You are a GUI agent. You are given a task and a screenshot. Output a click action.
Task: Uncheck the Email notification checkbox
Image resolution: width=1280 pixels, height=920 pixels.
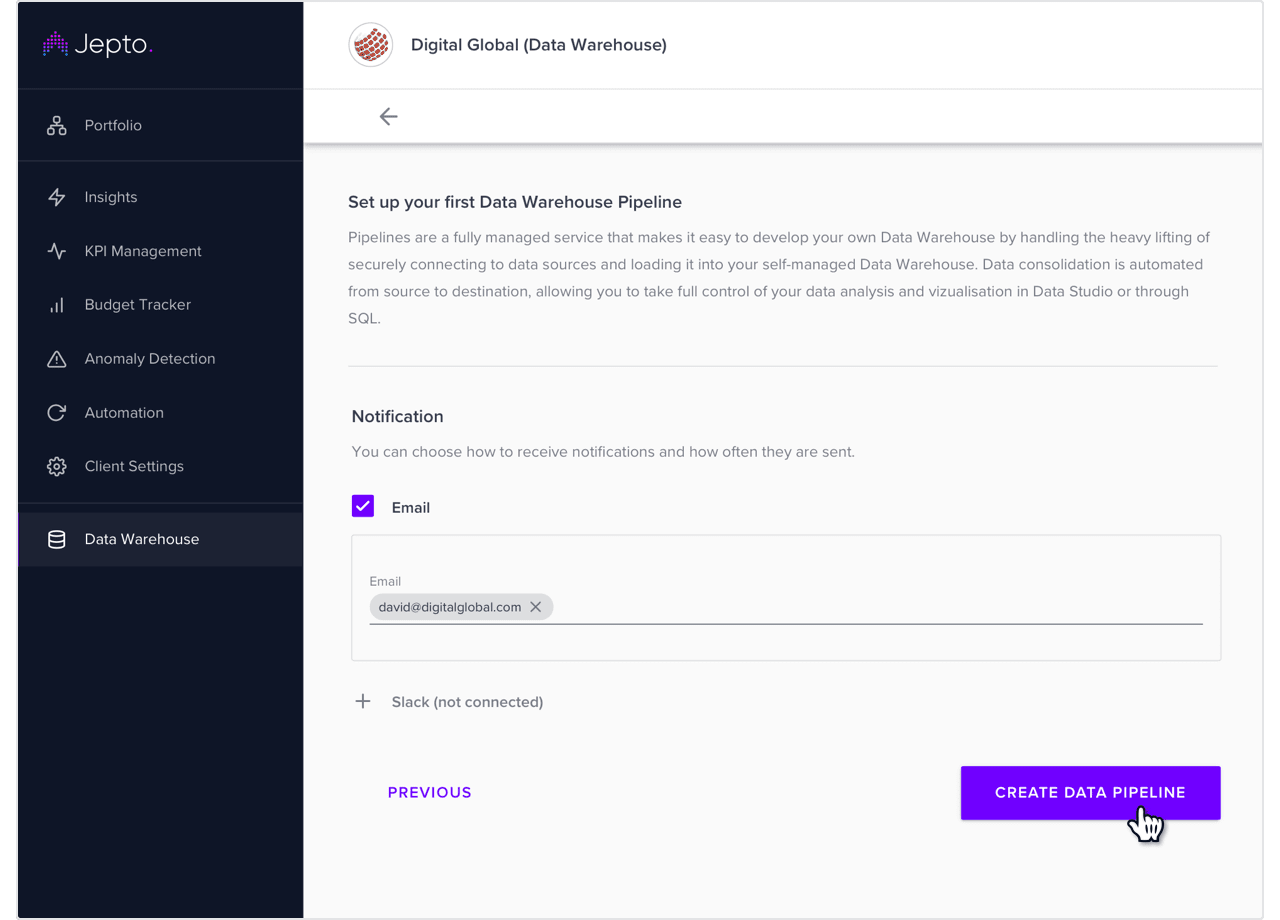[x=363, y=506]
